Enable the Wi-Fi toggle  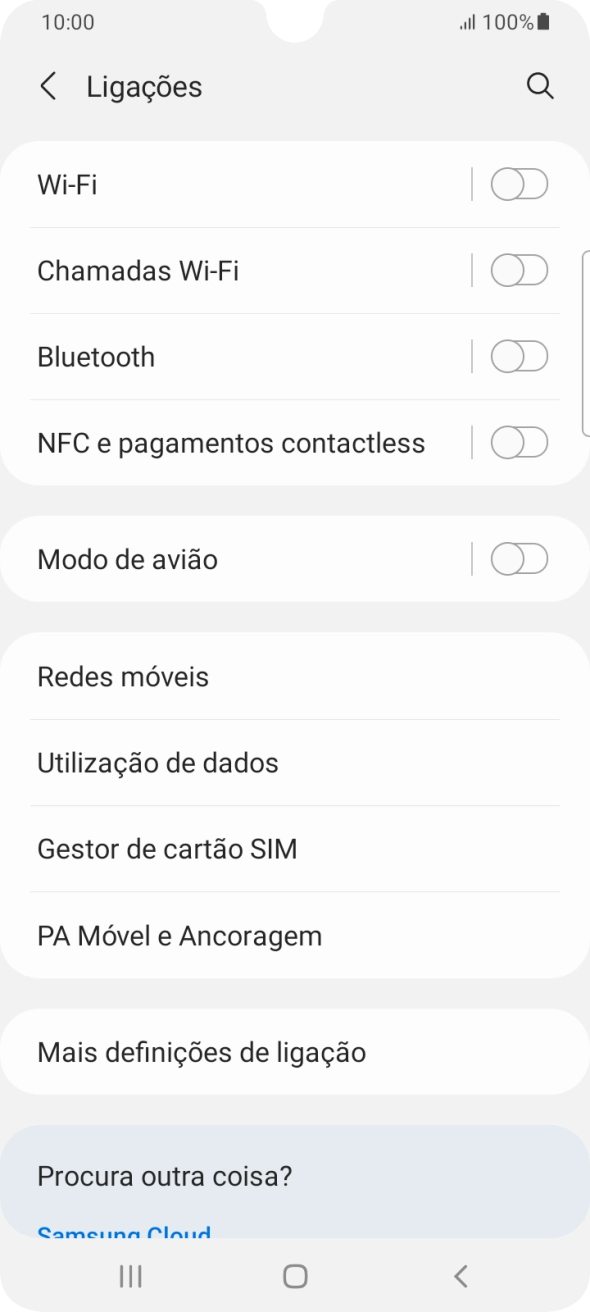(519, 184)
